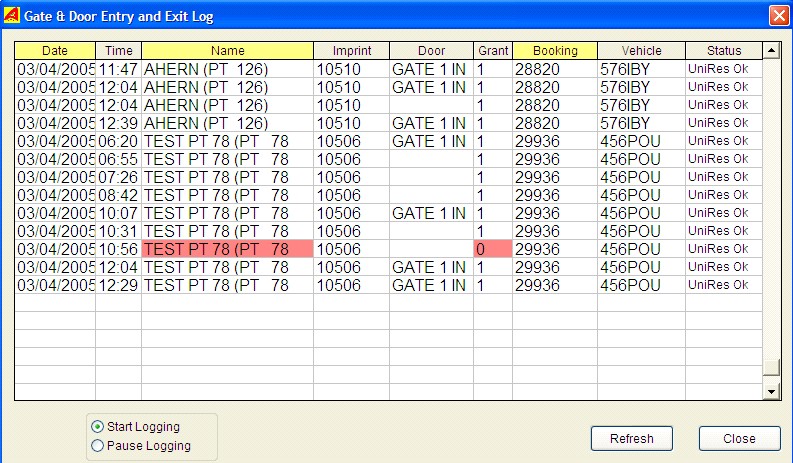Click GATE 1 IN in the 12:29 row
The image size is (793, 463).
click(431, 285)
